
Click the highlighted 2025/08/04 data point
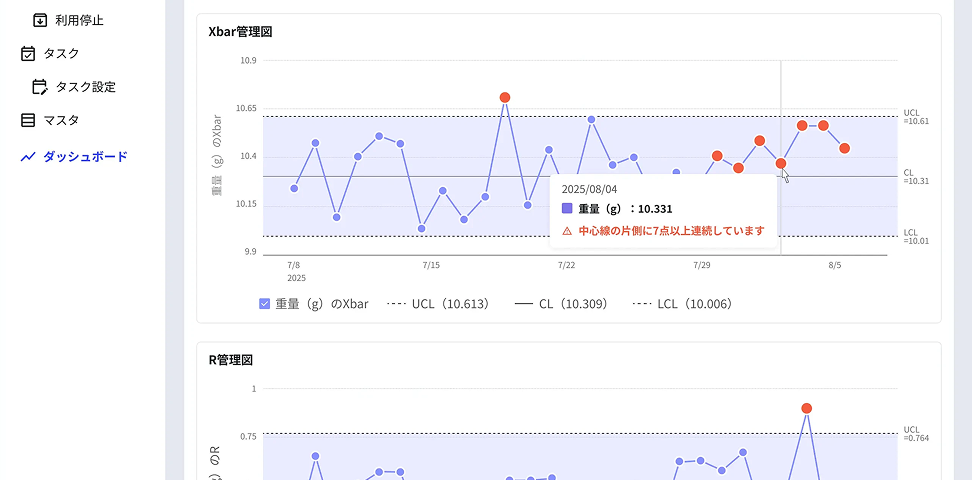[x=780, y=164]
